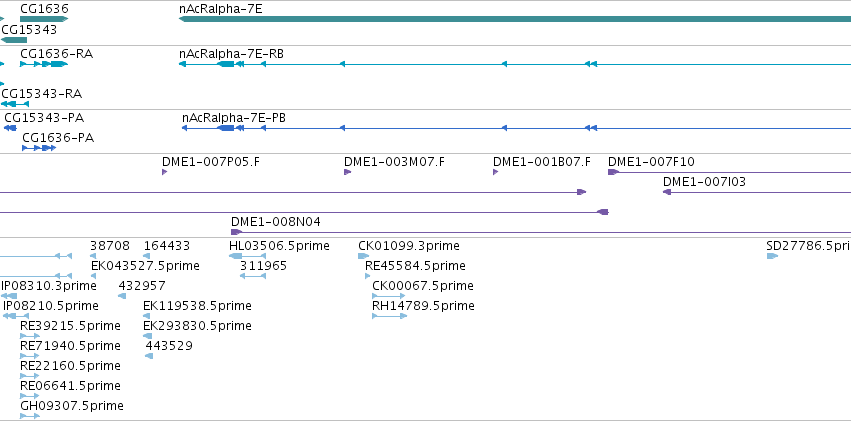This screenshot has height=421, width=851.
Task: Select the 443529 EST arrow
Action: [x=149, y=356]
